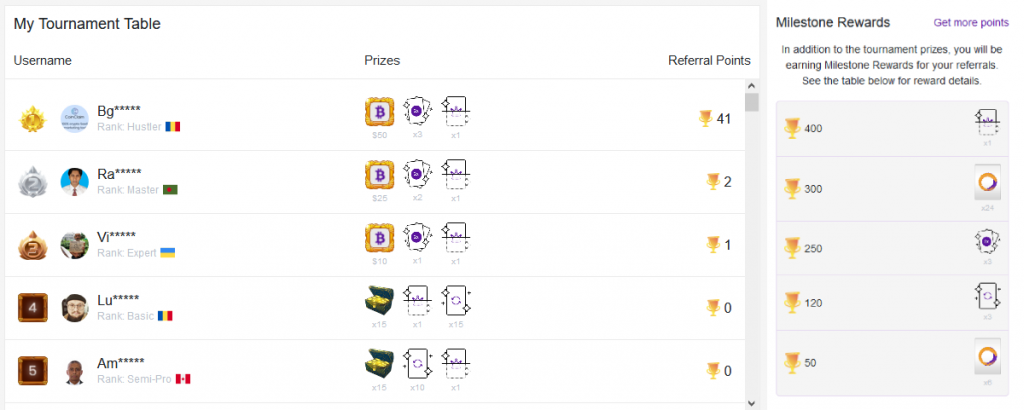Click the first-place gold medal badge
The height and width of the screenshot is (410, 1024).
[32, 119]
